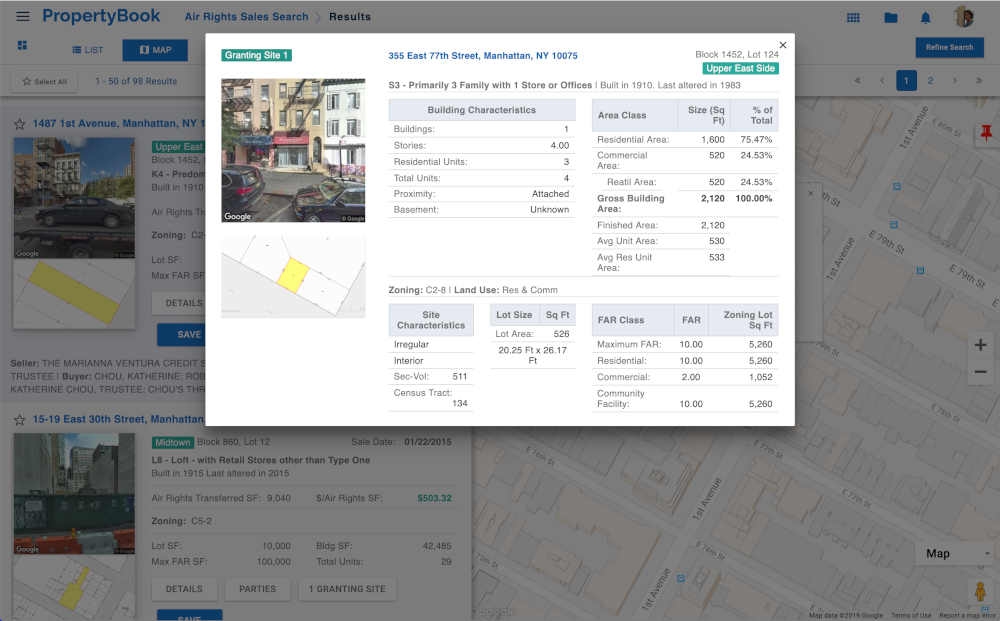Viewport: 1000px width, 621px height.
Task: Select the 'Census Tract:' label
Action: 423,393
